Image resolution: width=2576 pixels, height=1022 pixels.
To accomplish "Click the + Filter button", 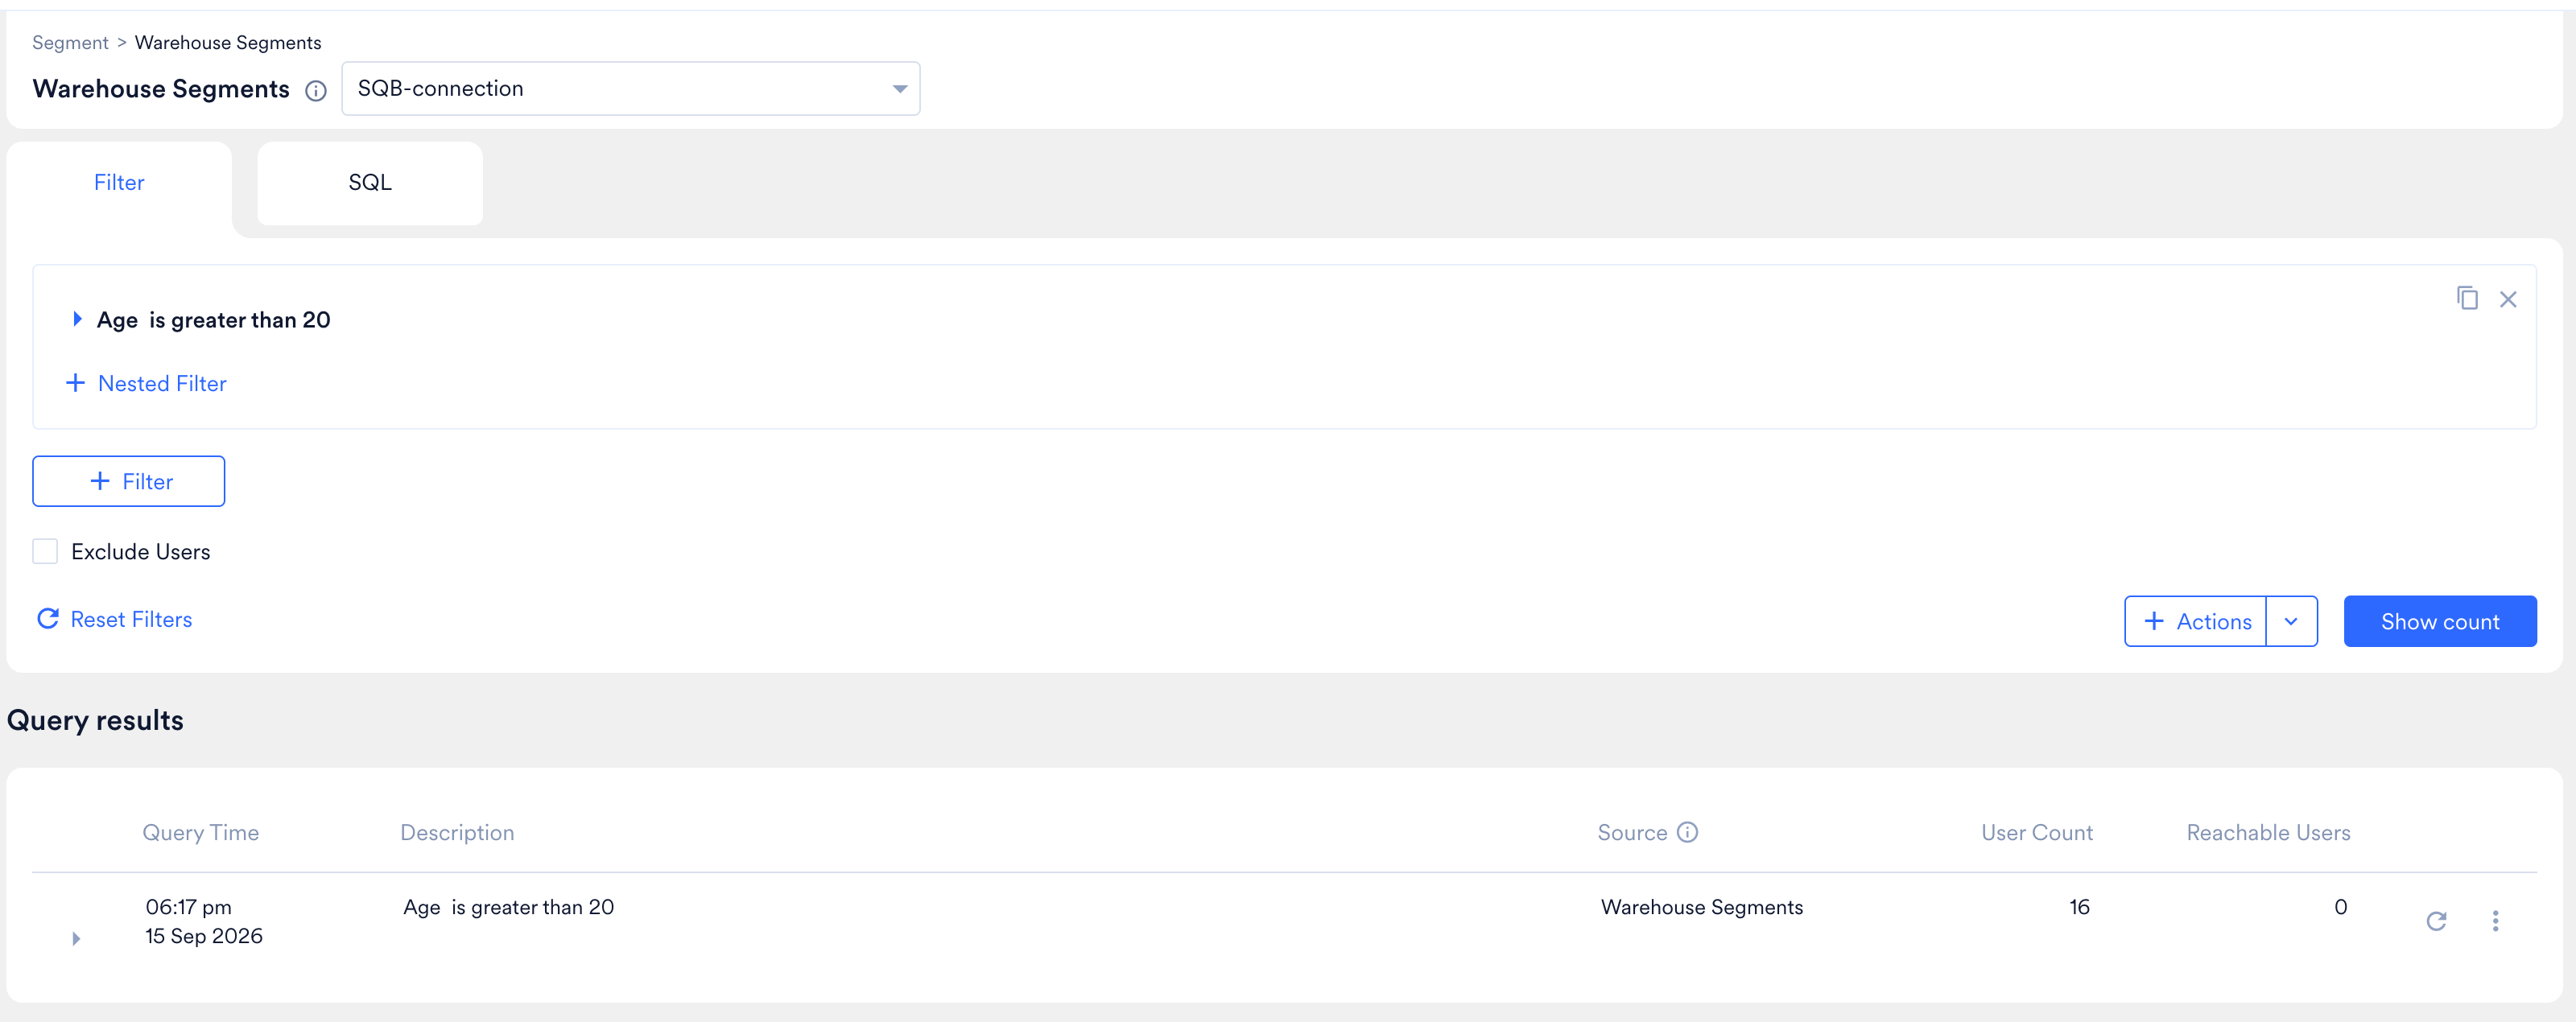I will (x=129, y=481).
